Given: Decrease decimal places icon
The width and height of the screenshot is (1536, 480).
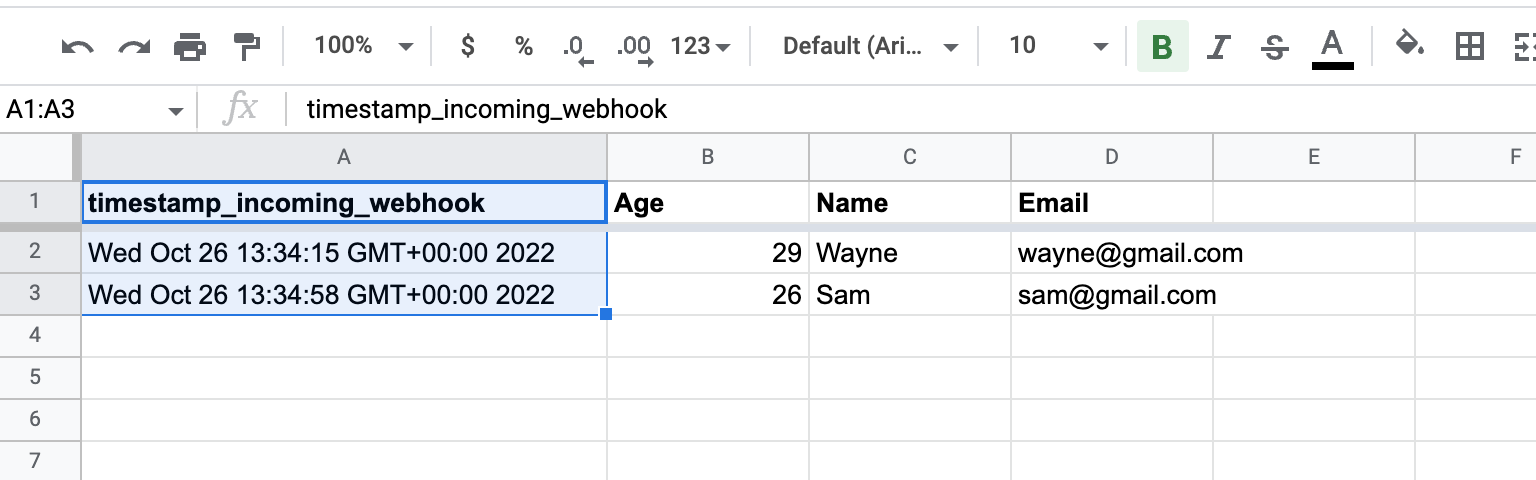Looking at the screenshot, I should click(578, 48).
